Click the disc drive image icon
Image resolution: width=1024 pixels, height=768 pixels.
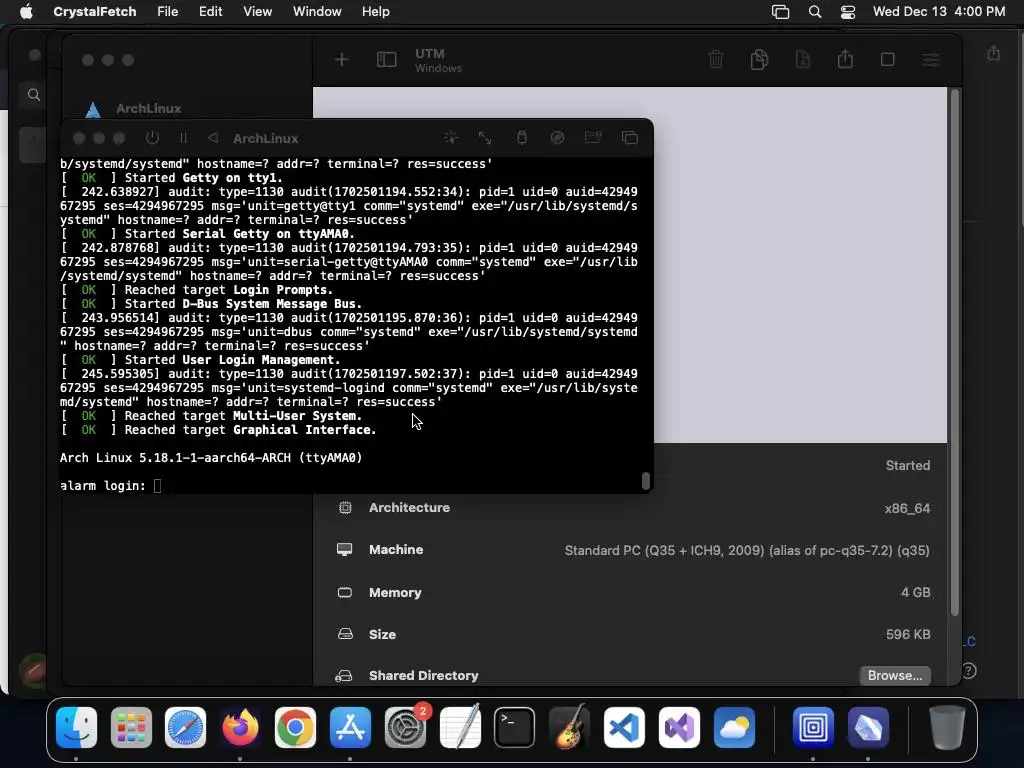557,137
